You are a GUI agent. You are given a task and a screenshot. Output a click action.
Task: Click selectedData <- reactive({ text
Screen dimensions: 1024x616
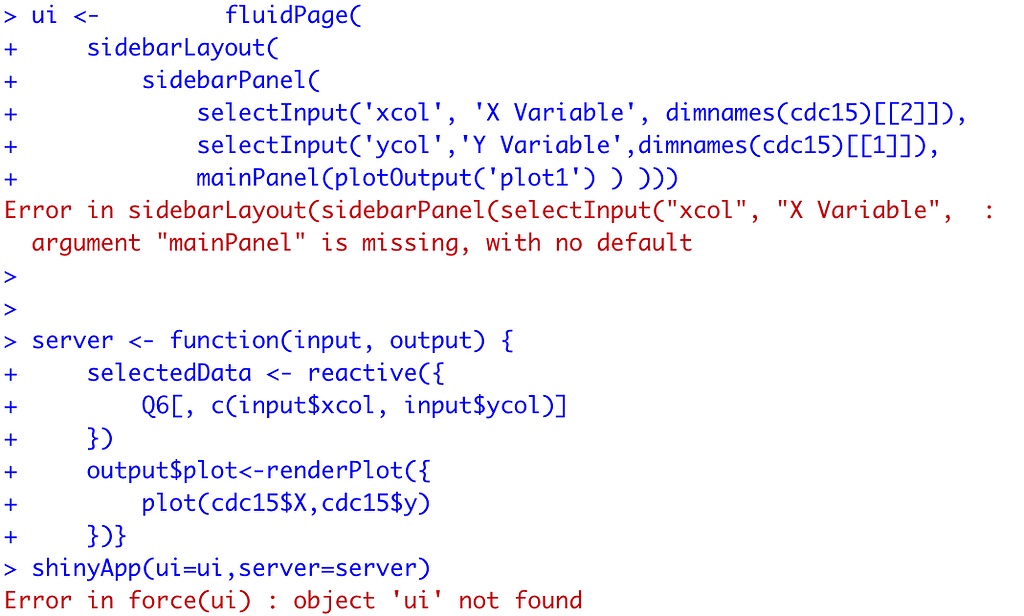point(266,374)
